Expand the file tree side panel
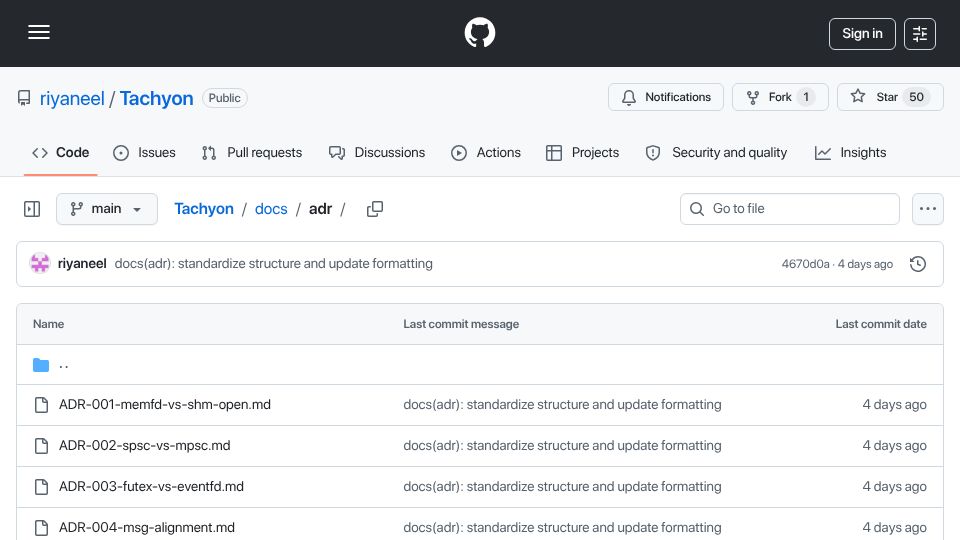Screen dimensions: 960x540 click(32, 209)
